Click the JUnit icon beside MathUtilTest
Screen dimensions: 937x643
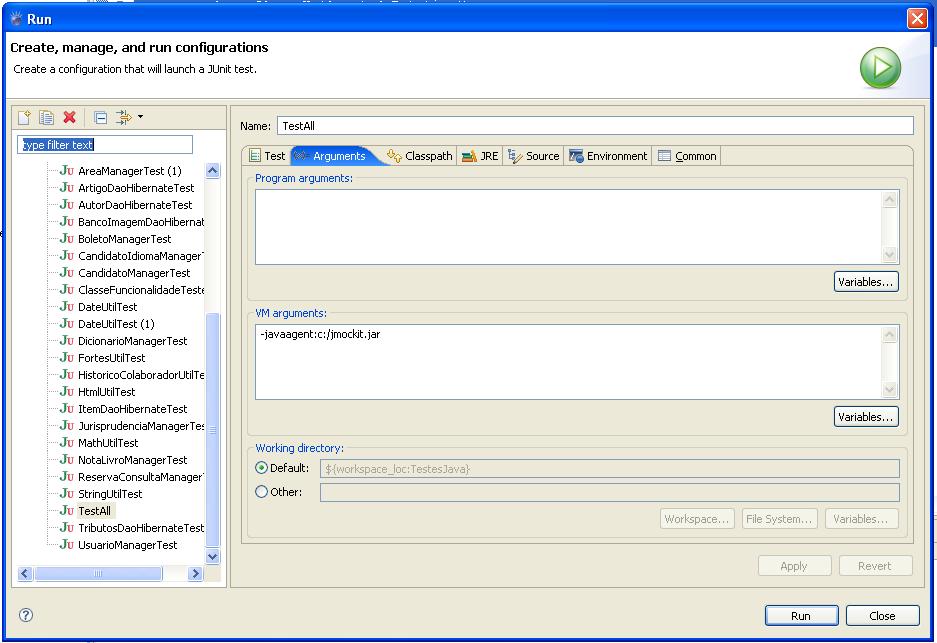[x=66, y=443]
